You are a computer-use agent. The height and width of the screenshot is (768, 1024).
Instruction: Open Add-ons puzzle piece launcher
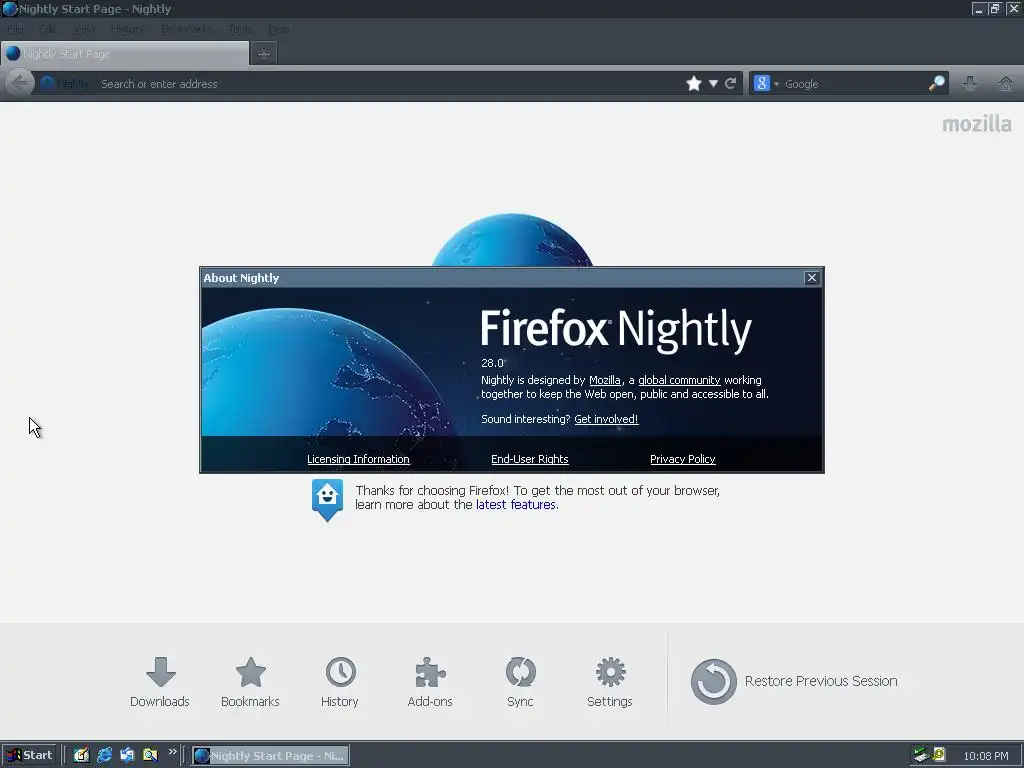(x=430, y=682)
